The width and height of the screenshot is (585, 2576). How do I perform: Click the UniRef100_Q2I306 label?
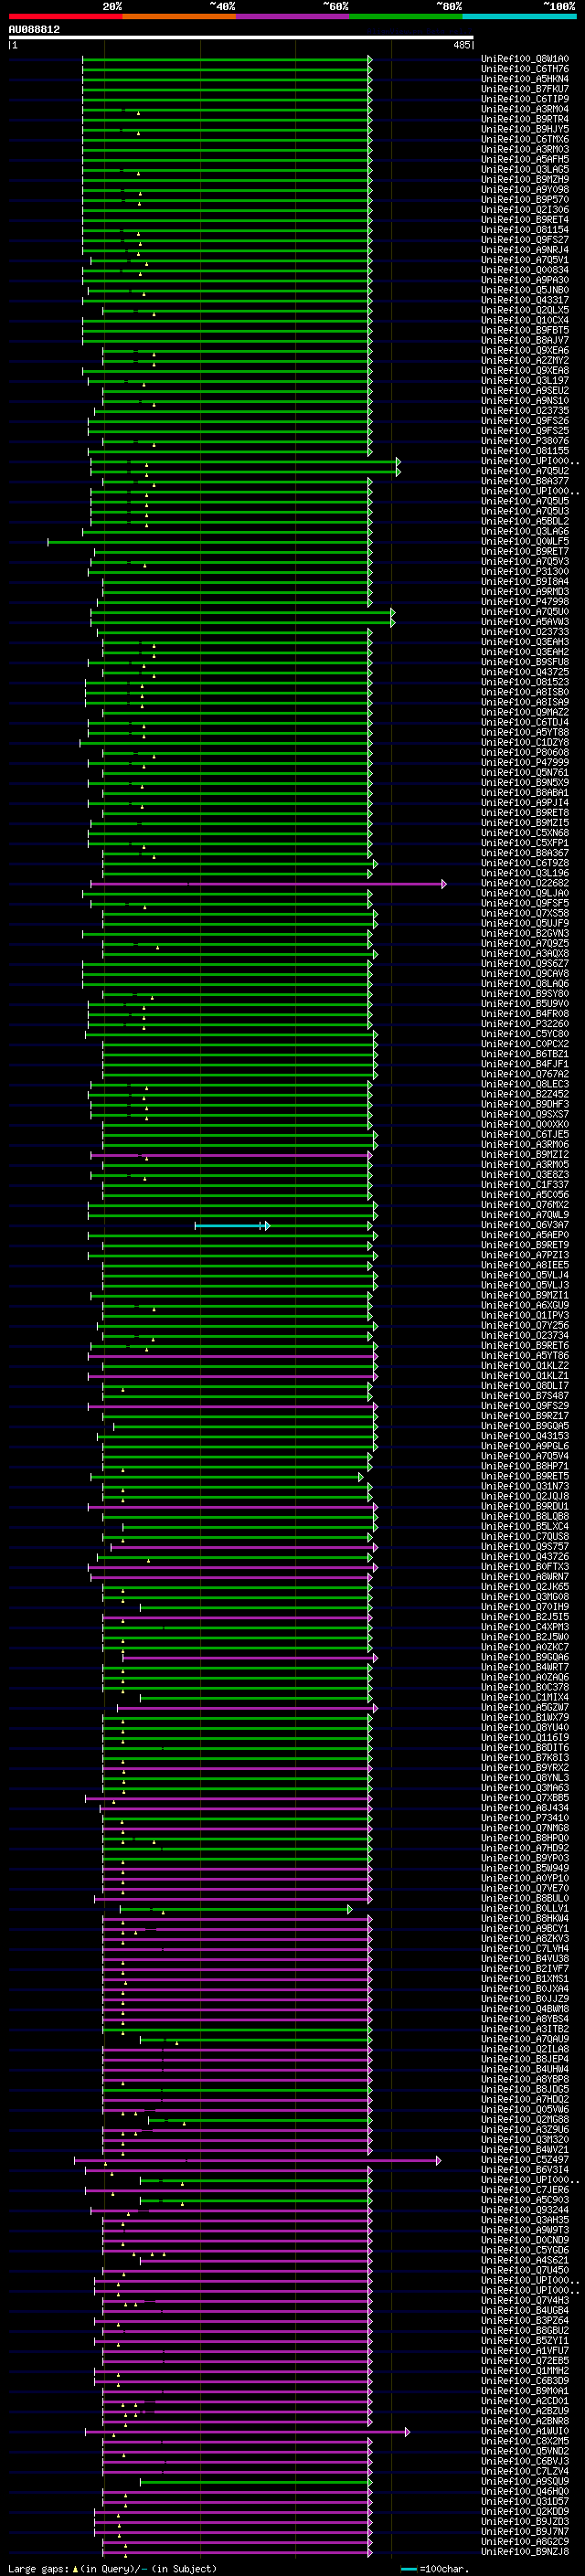click(x=525, y=210)
